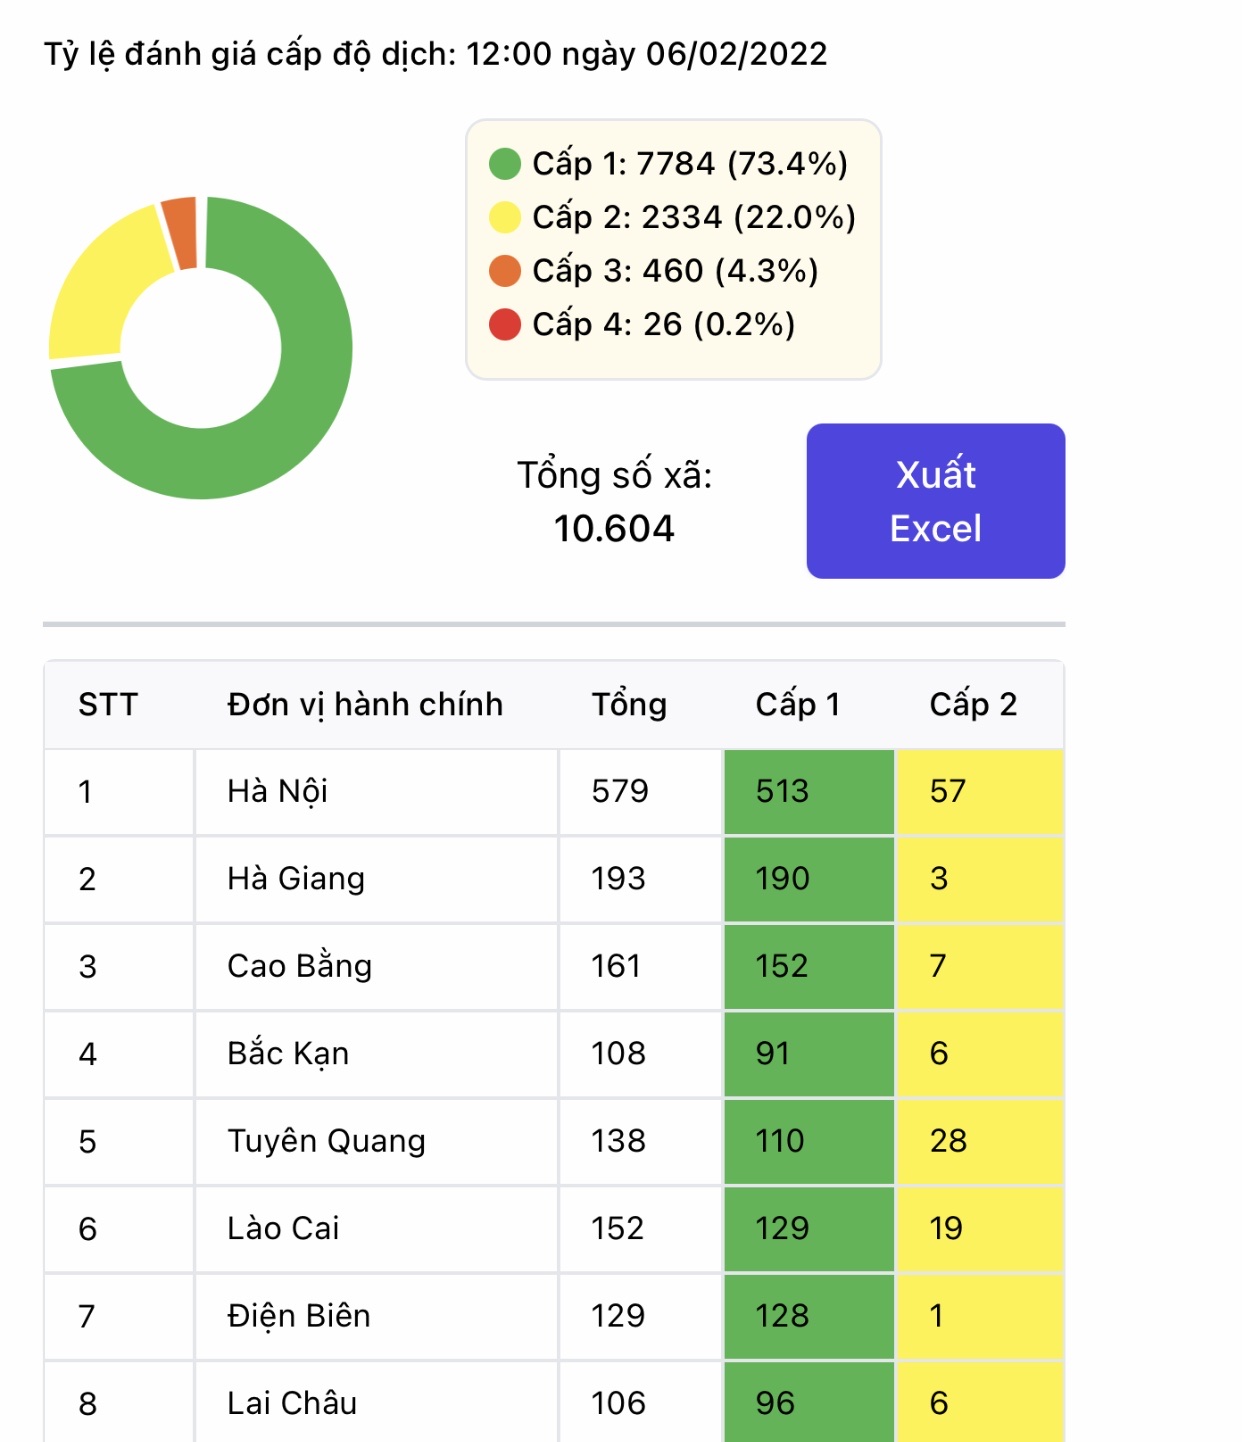The width and height of the screenshot is (1242, 1442).
Task: Click the yellow cell showing 28
Action: pyautogui.click(x=979, y=1141)
